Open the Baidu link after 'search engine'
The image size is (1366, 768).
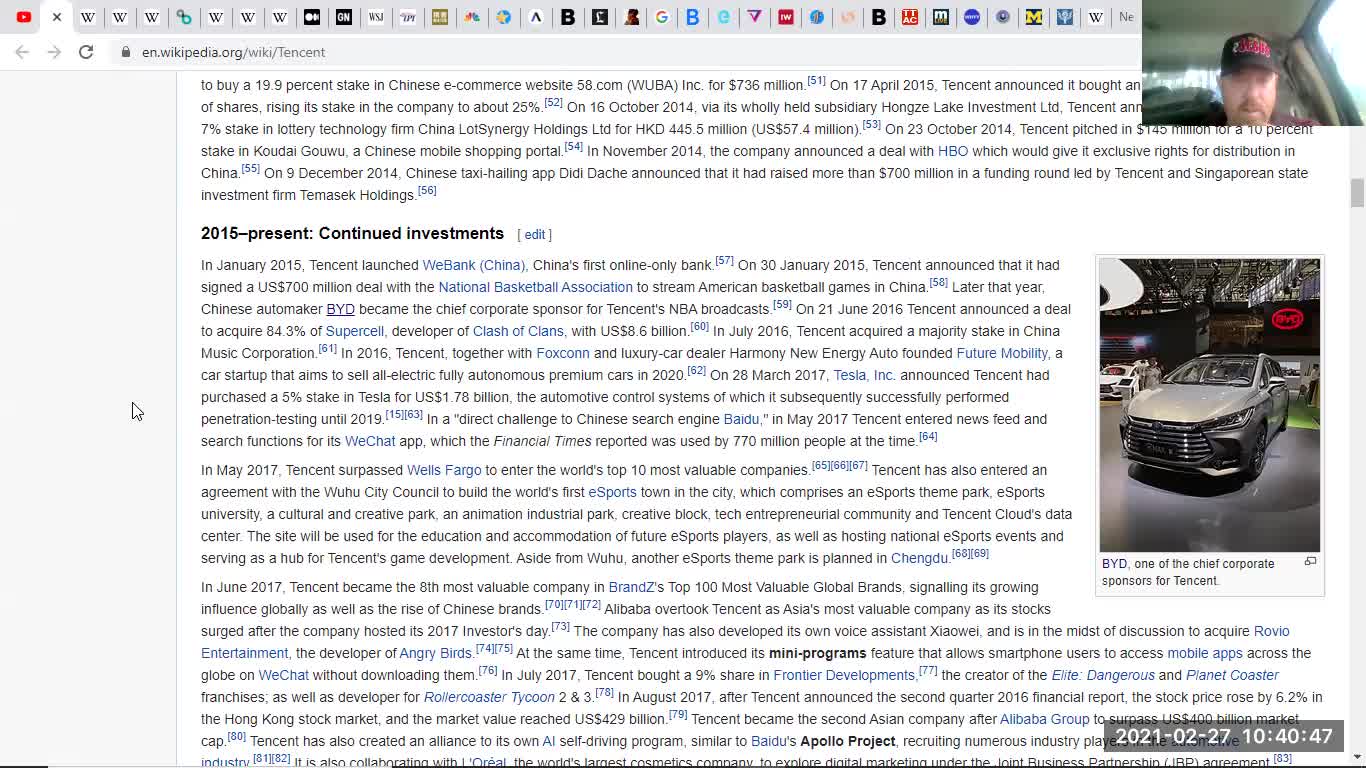pyautogui.click(x=741, y=419)
